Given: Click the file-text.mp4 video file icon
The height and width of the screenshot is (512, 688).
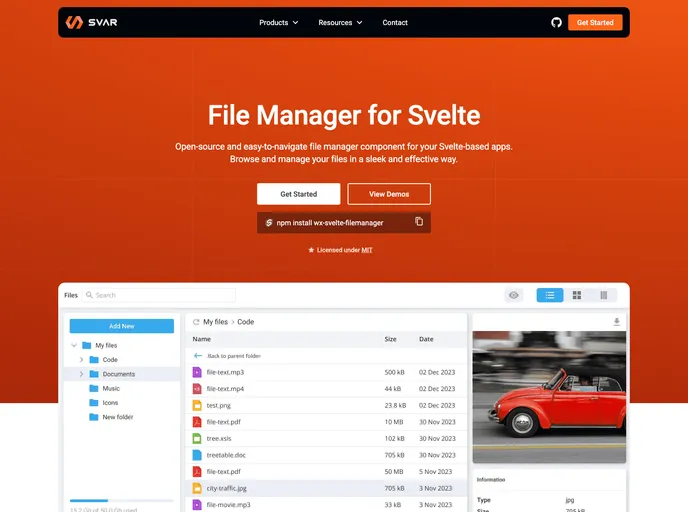Looking at the screenshot, I should point(197,389).
